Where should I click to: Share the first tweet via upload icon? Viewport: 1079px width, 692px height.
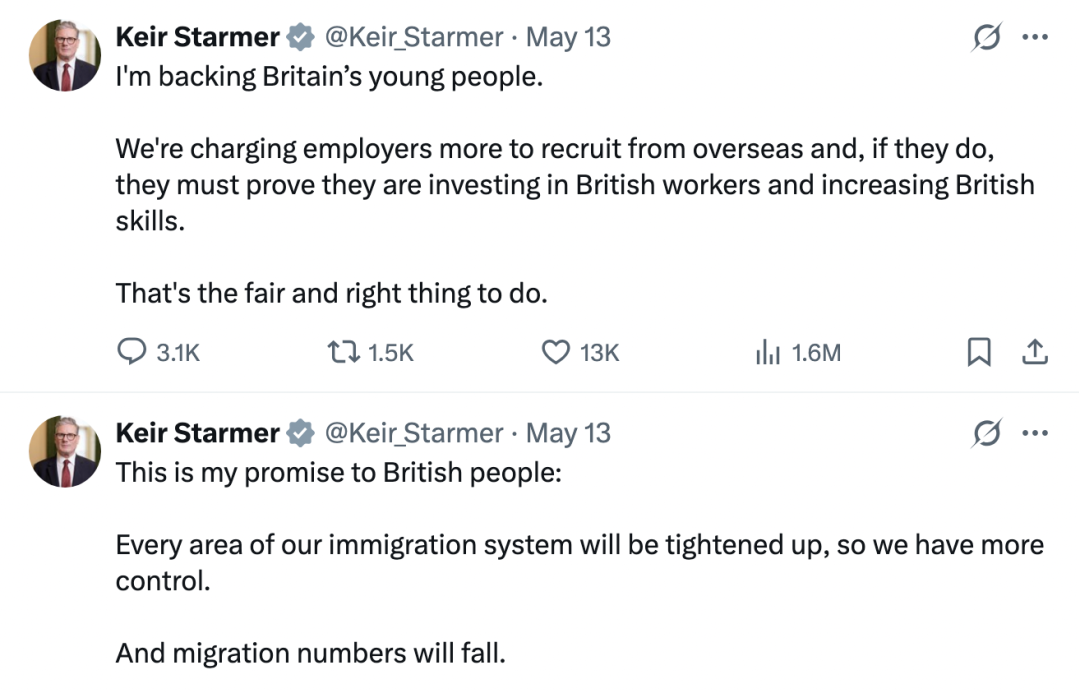[1034, 352]
